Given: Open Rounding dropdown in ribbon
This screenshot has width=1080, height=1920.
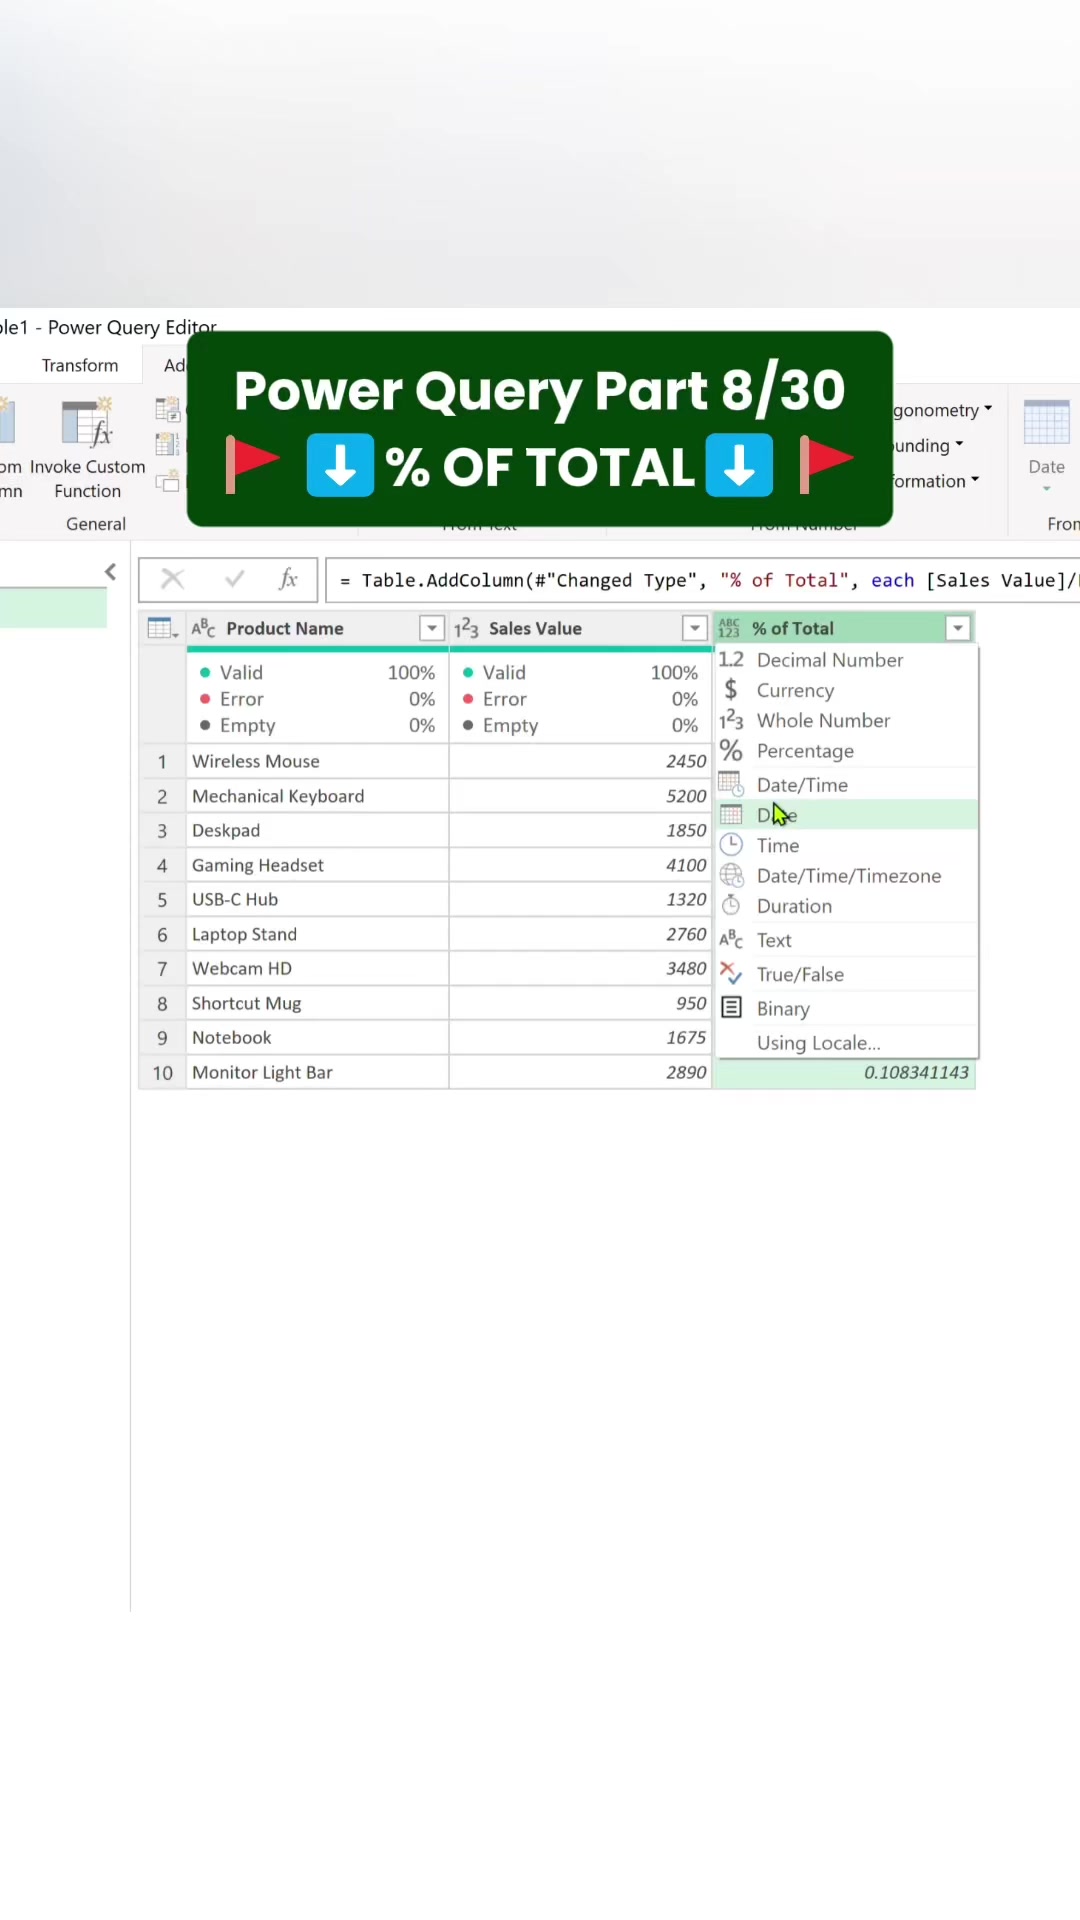Looking at the screenshot, I should pos(927,445).
